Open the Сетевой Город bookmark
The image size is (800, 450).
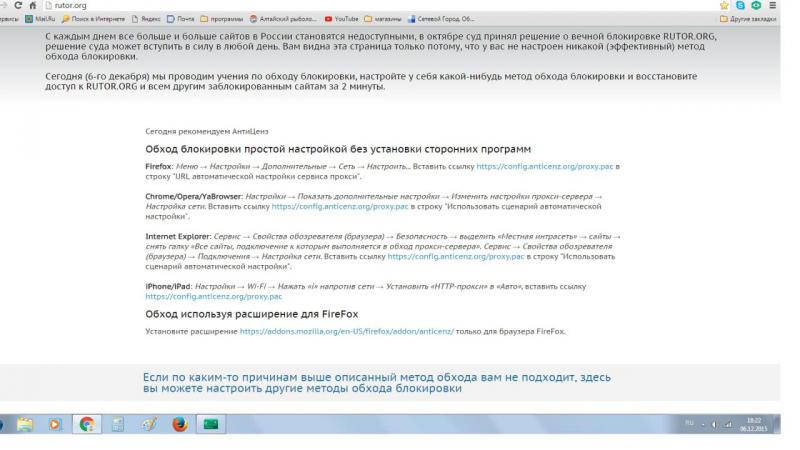[x=441, y=19]
